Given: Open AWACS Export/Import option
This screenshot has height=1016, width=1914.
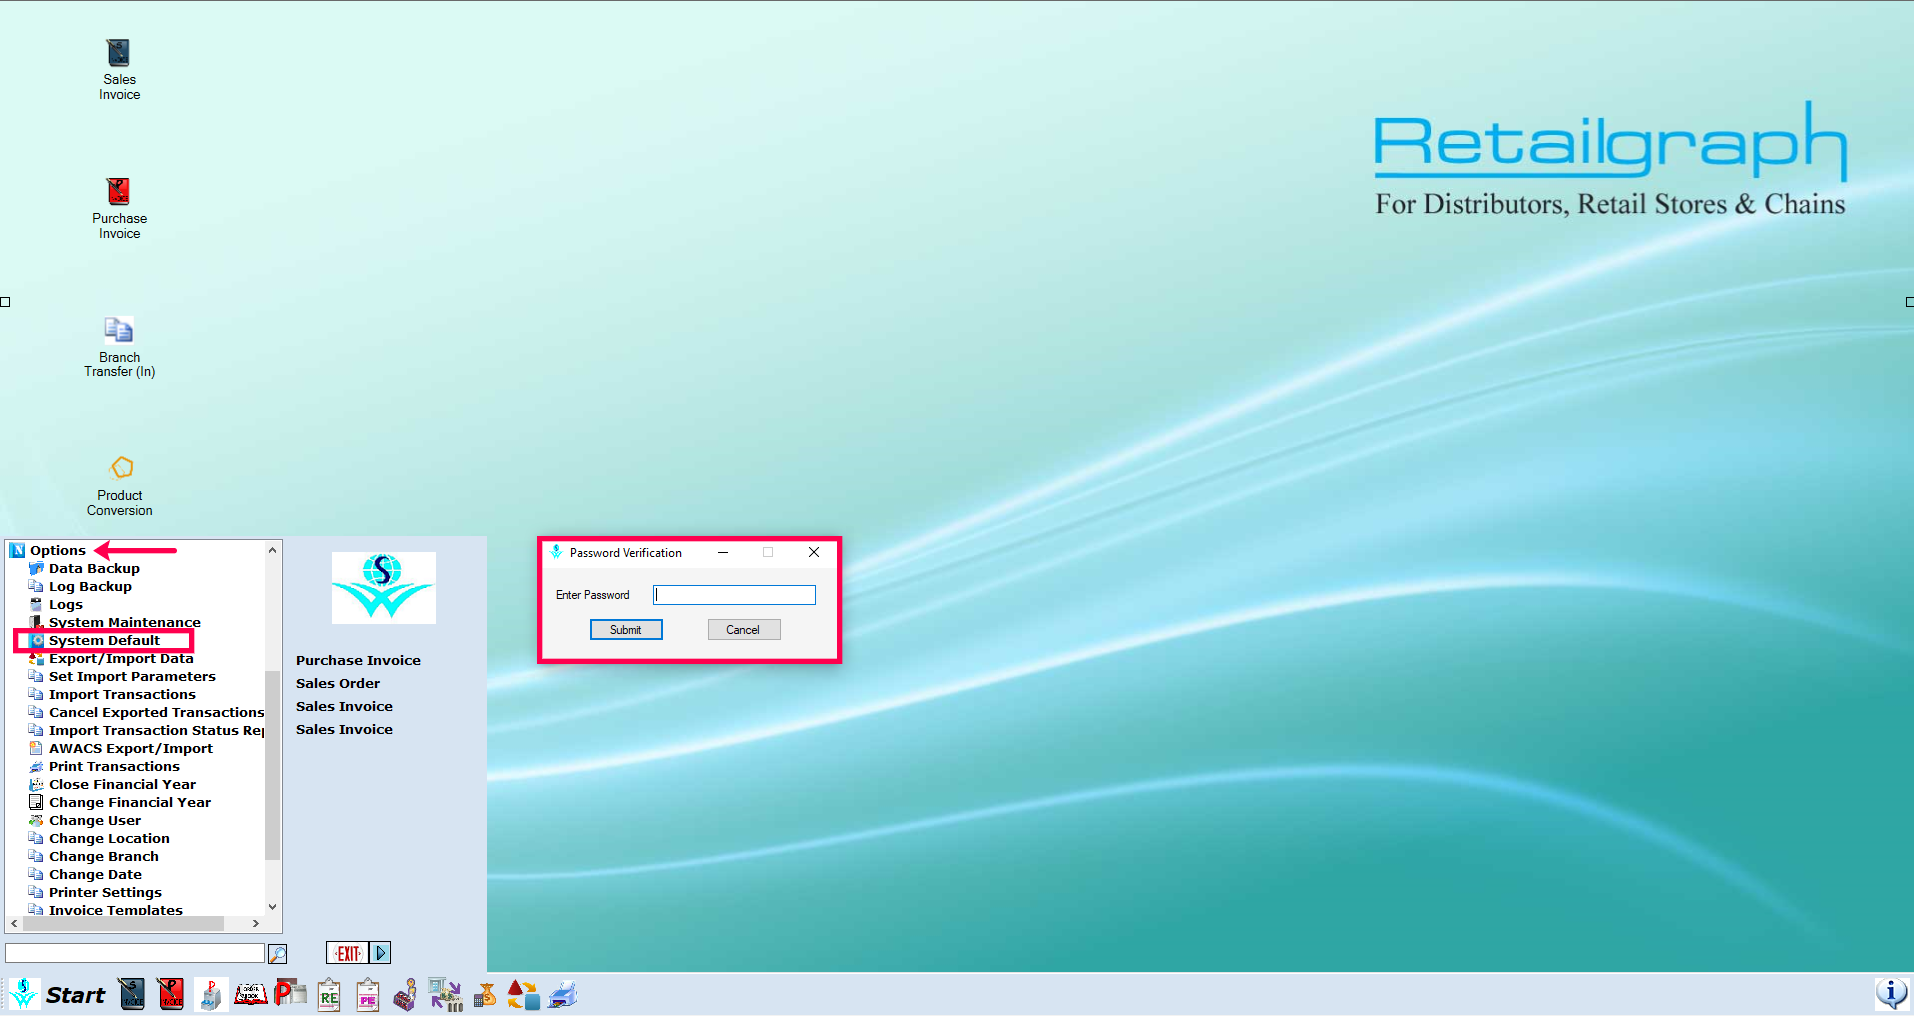Looking at the screenshot, I should [x=131, y=748].
